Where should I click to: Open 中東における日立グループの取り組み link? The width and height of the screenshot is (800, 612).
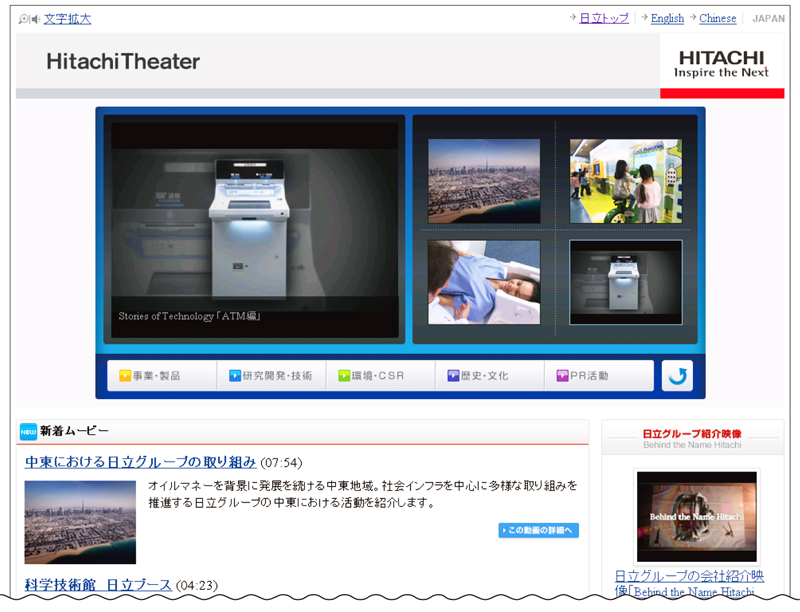(x=140, y=462)
